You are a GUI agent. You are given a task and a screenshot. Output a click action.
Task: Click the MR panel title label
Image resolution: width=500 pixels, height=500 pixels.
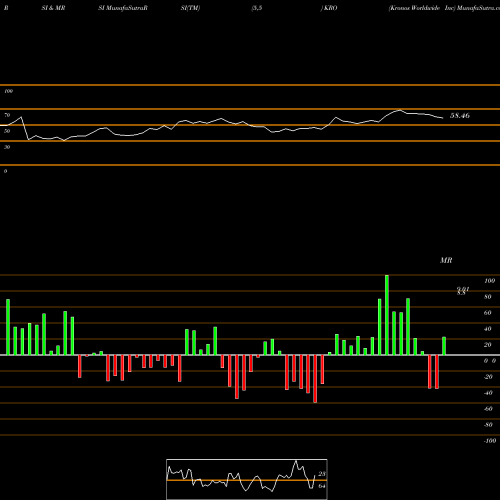point(446,260)
